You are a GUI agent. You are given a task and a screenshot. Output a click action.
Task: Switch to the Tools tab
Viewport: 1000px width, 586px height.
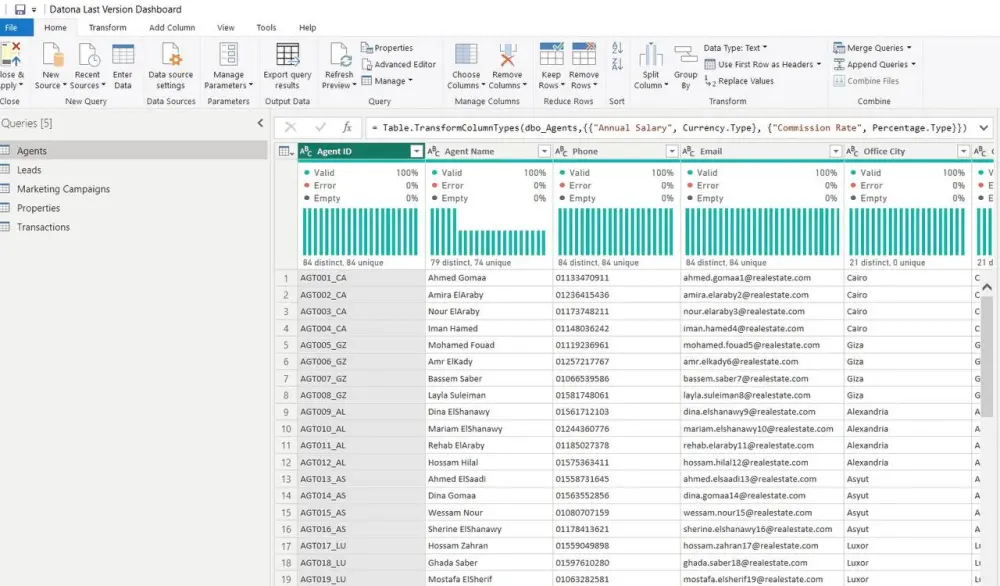(x=266, y=27)
